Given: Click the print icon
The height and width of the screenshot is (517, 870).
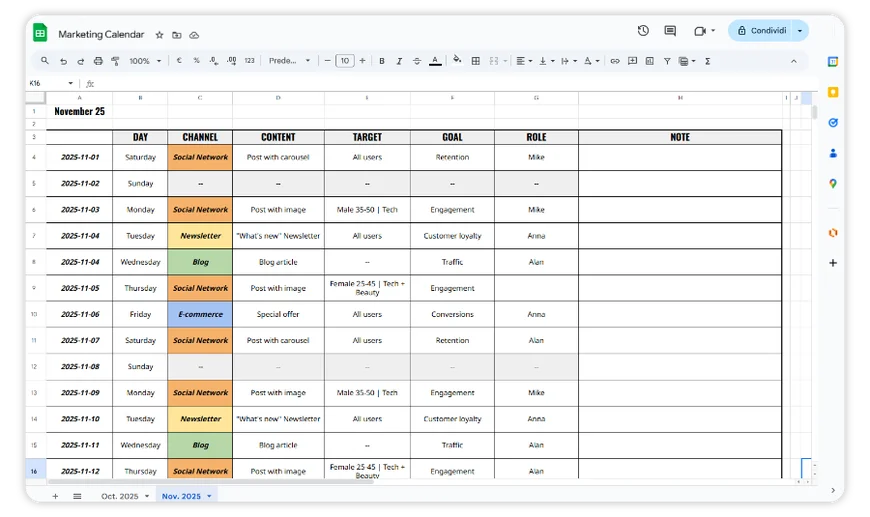Looking at the screenshot, I should tap(98, 61).
